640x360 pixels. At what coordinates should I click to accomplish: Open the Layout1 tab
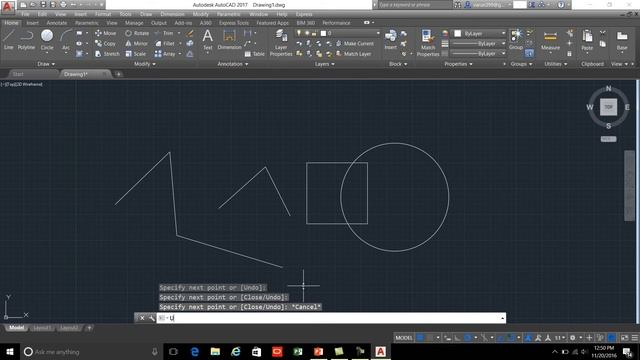(42, 328)
